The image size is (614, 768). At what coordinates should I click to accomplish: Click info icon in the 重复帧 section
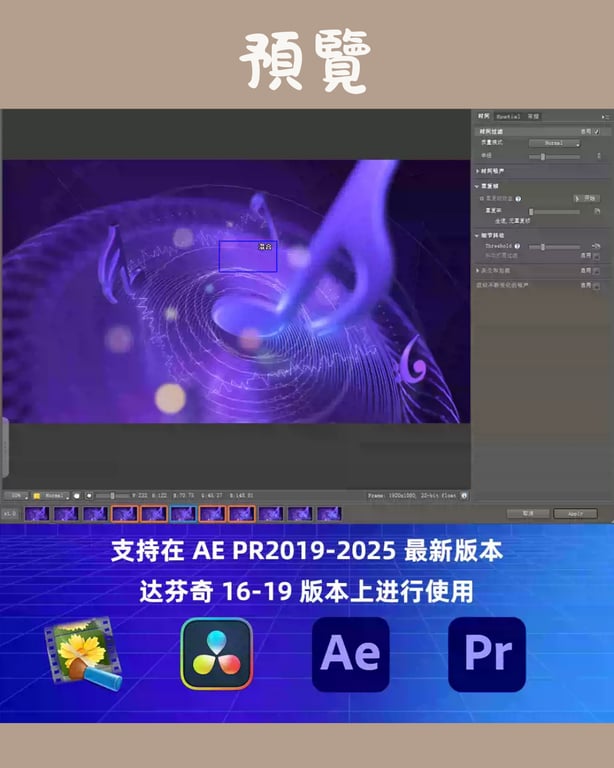(x=518, y=199)
